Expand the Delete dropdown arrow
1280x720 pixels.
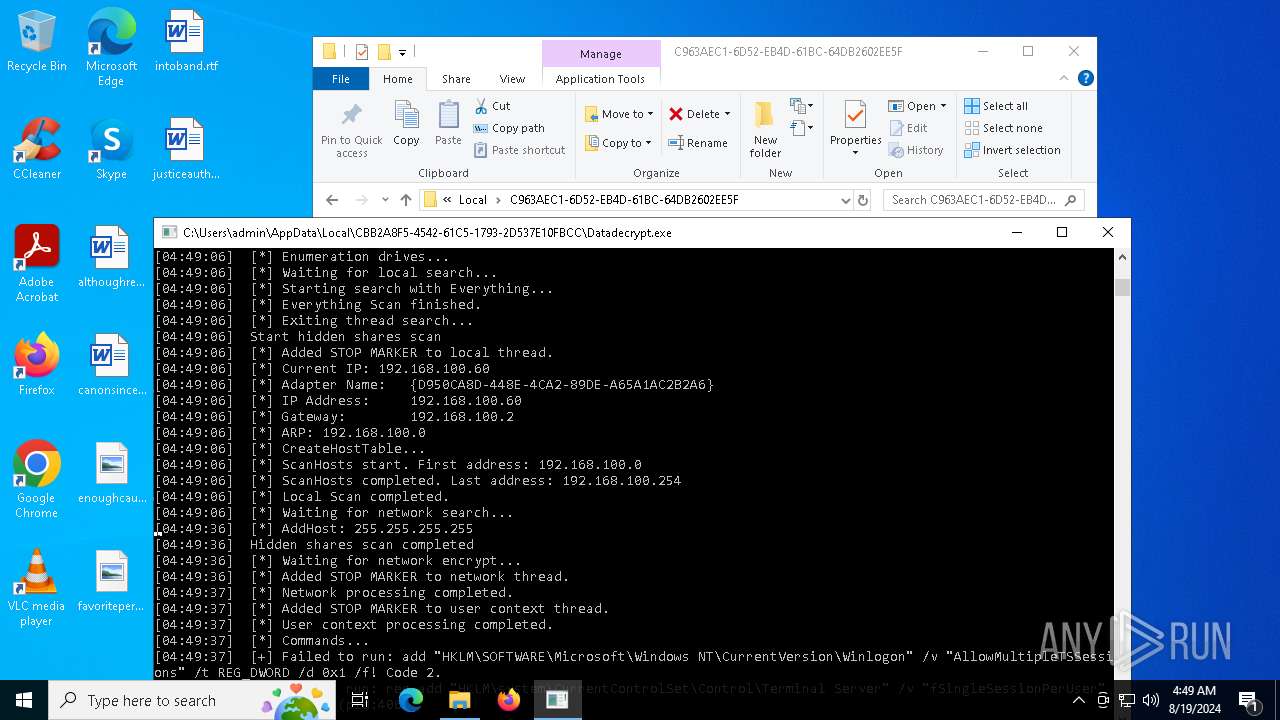coord(727,114)
